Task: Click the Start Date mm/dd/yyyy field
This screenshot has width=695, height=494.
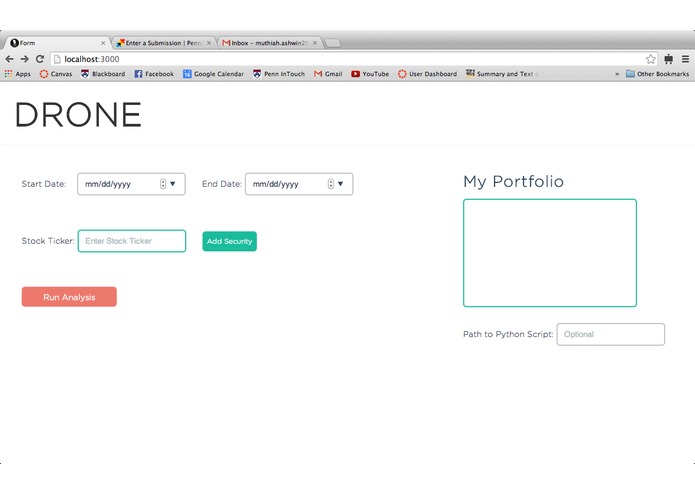Action: point(131,184)
